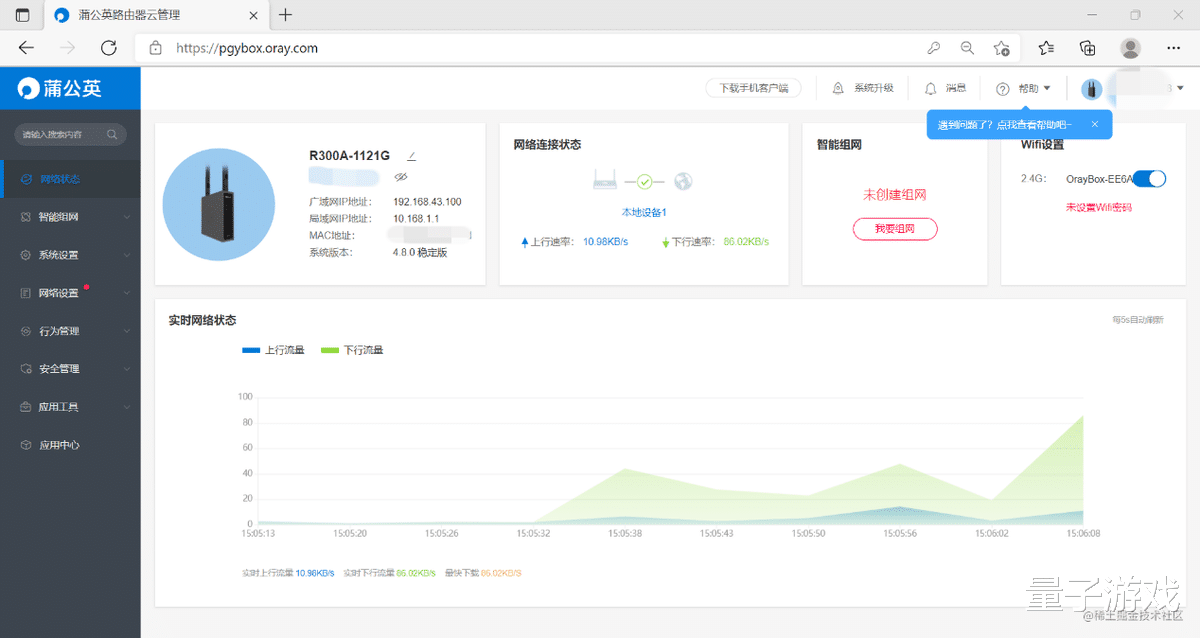The height and width of the screenshot is (638, 1200).
Task: Click the system upgrade bell icon
Action: [x=838, y=88]
